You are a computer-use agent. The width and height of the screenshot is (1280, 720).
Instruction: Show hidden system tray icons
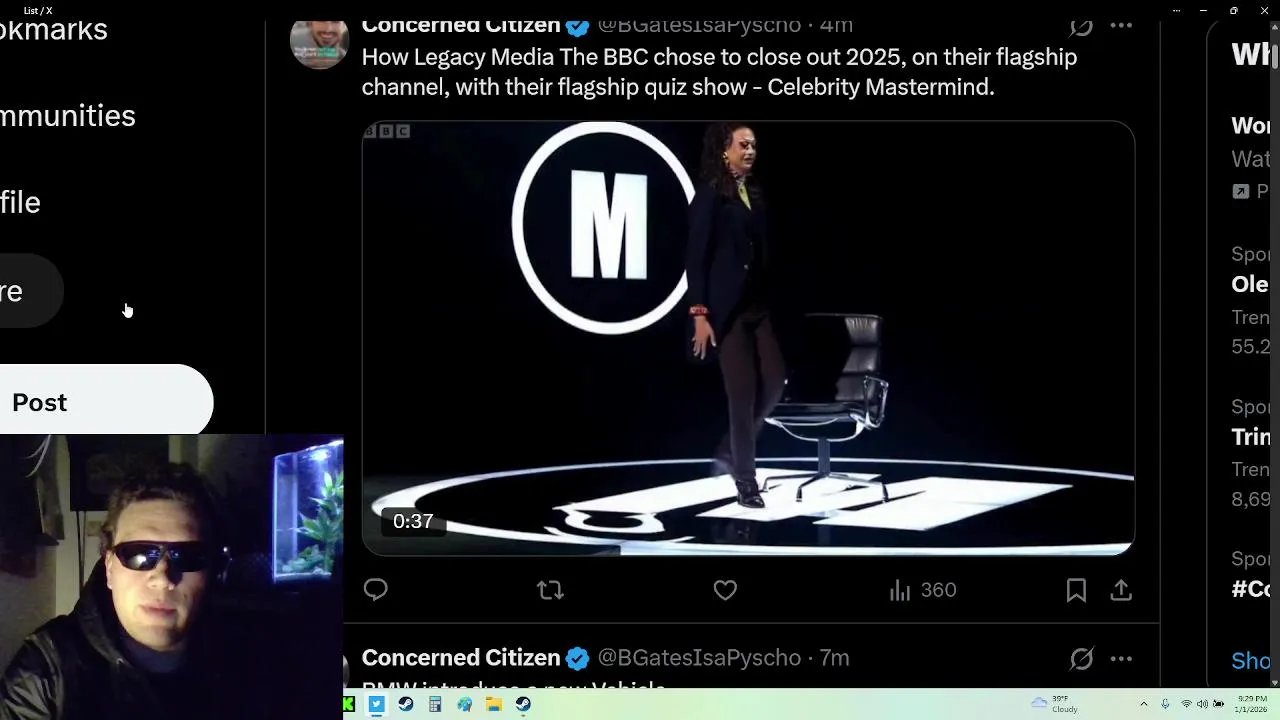1144,704
